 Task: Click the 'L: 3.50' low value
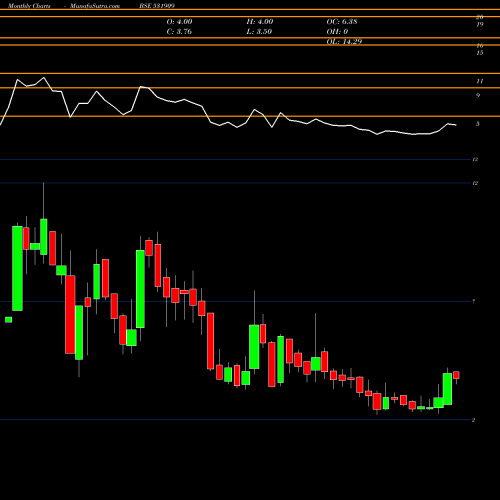[259, 32]
